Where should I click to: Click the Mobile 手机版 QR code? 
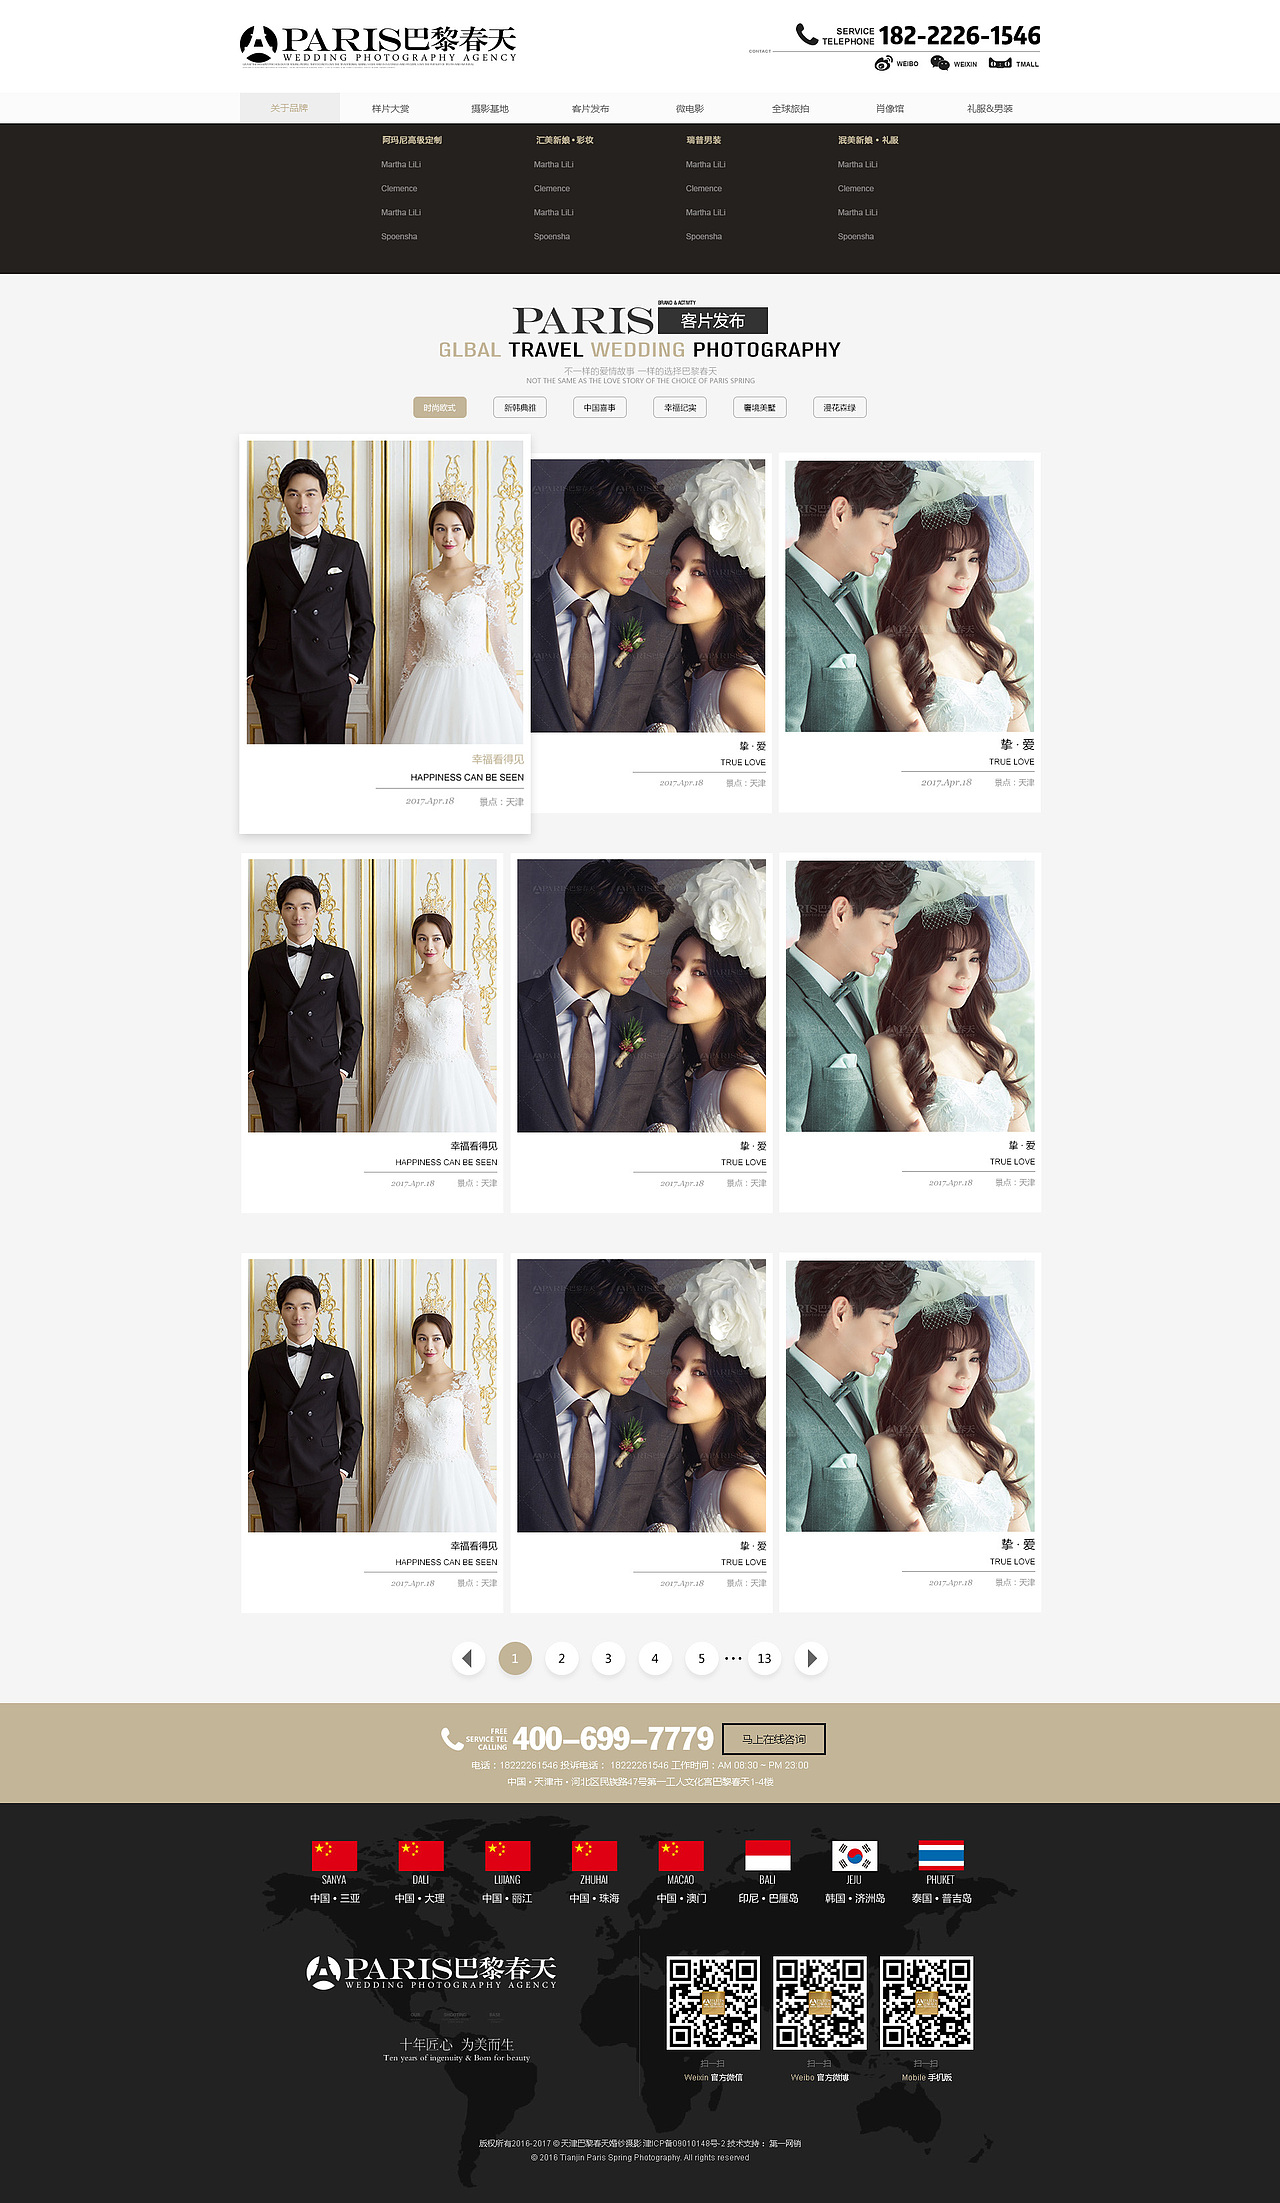pyautogui.click(x=927, y=2003)
